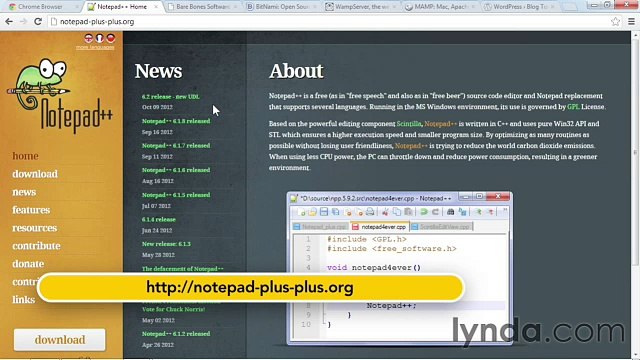
Task: Select the French flag language icon
Action: (x=100, y=38)
